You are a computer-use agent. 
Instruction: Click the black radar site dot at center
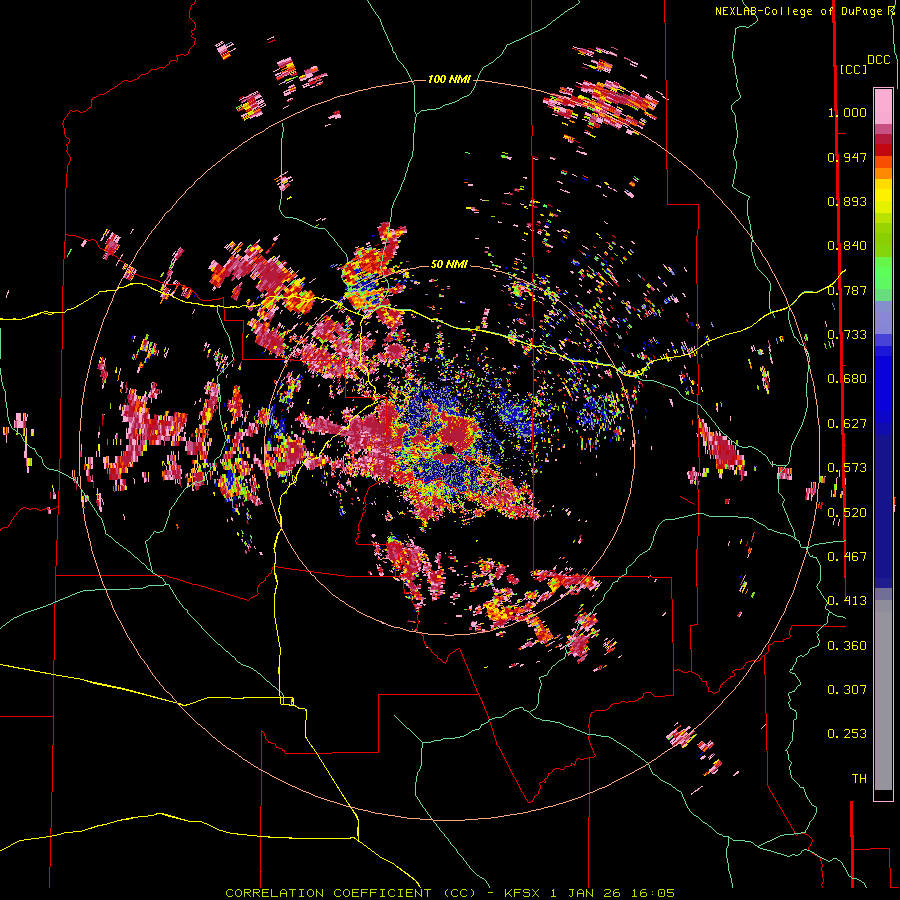448,449
